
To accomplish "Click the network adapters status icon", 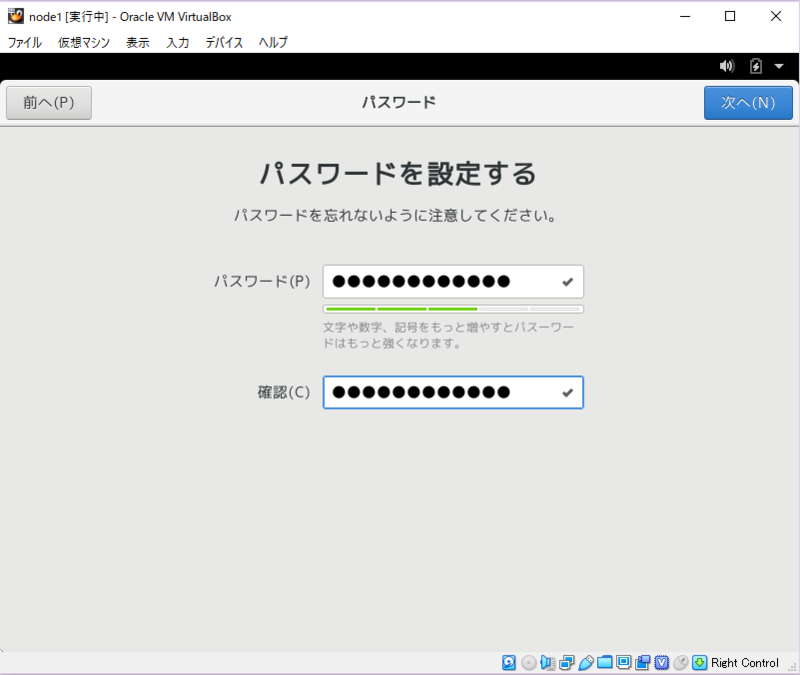I will (x=566, y=663).
